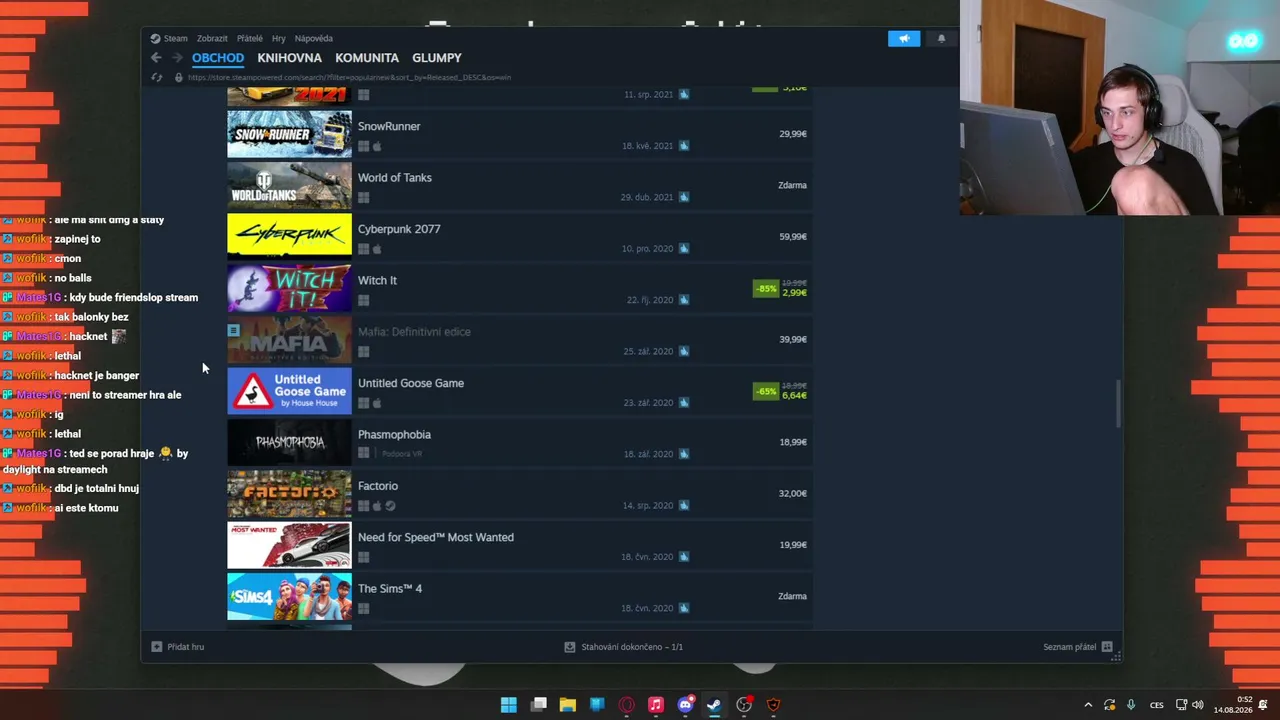The image size is (1280, 720).
Task: Click the Phasmophobia game thumbnail
Action: [289, 442]
